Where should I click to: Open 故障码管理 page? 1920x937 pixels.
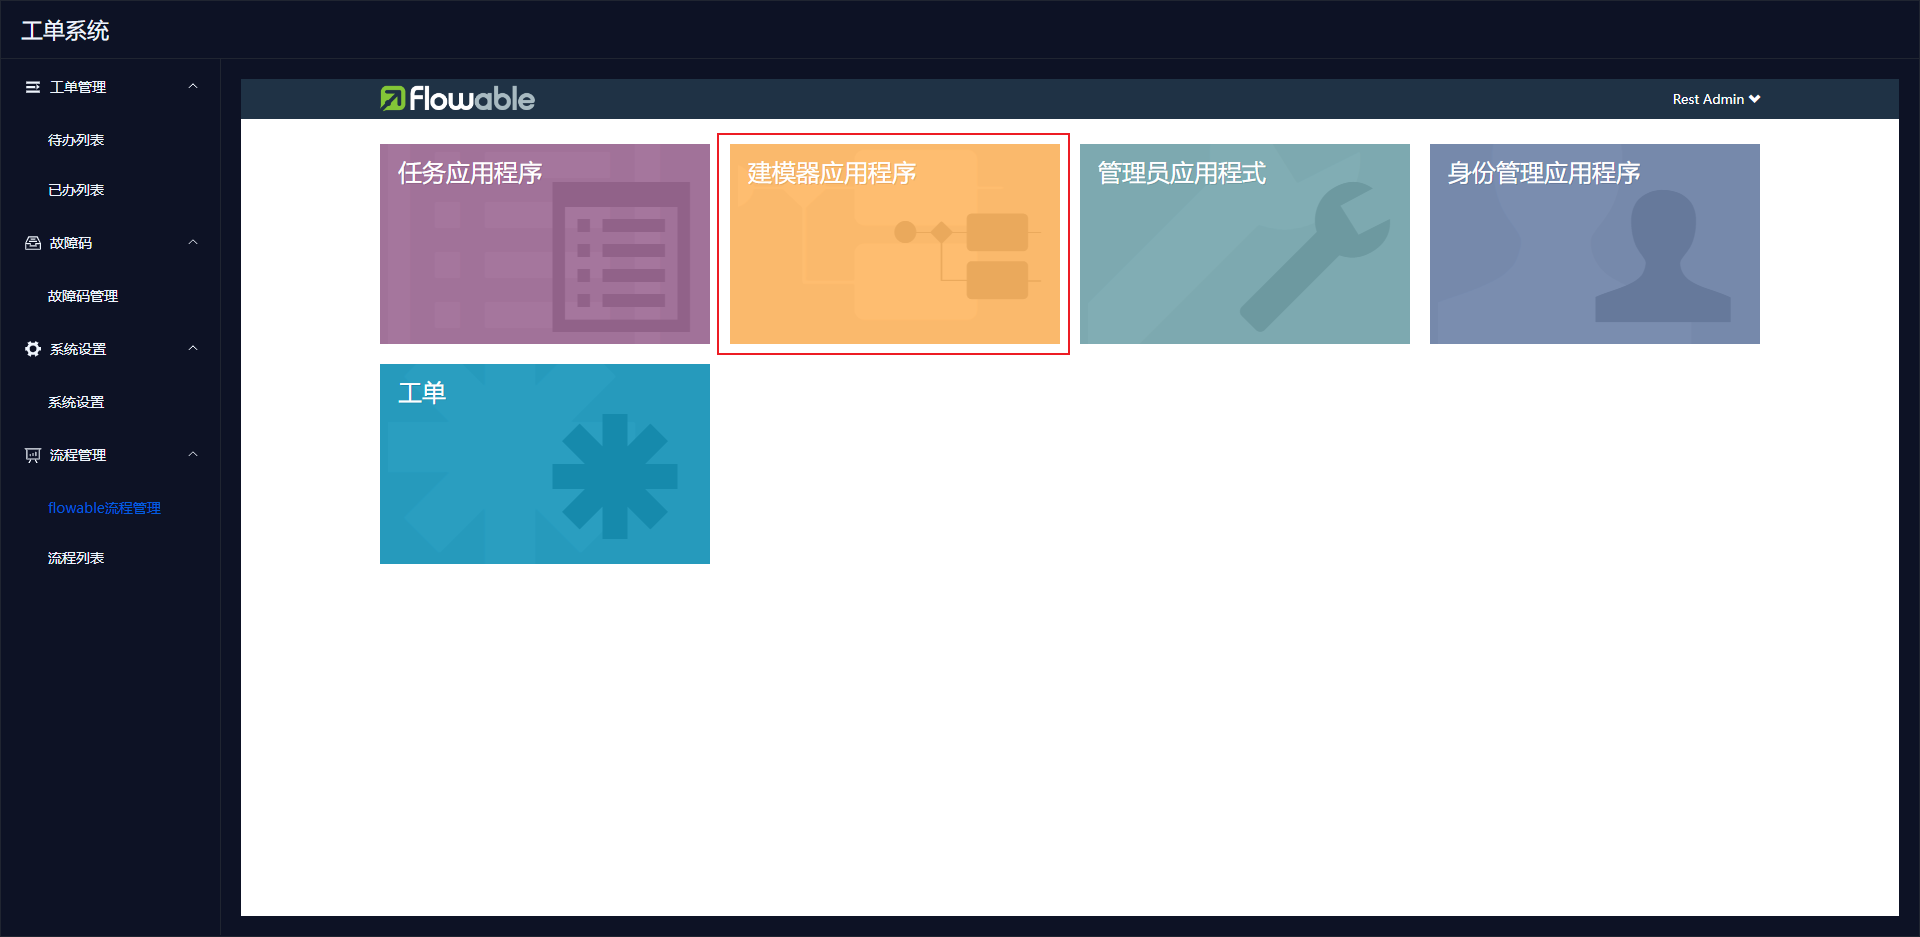point(83,296)
